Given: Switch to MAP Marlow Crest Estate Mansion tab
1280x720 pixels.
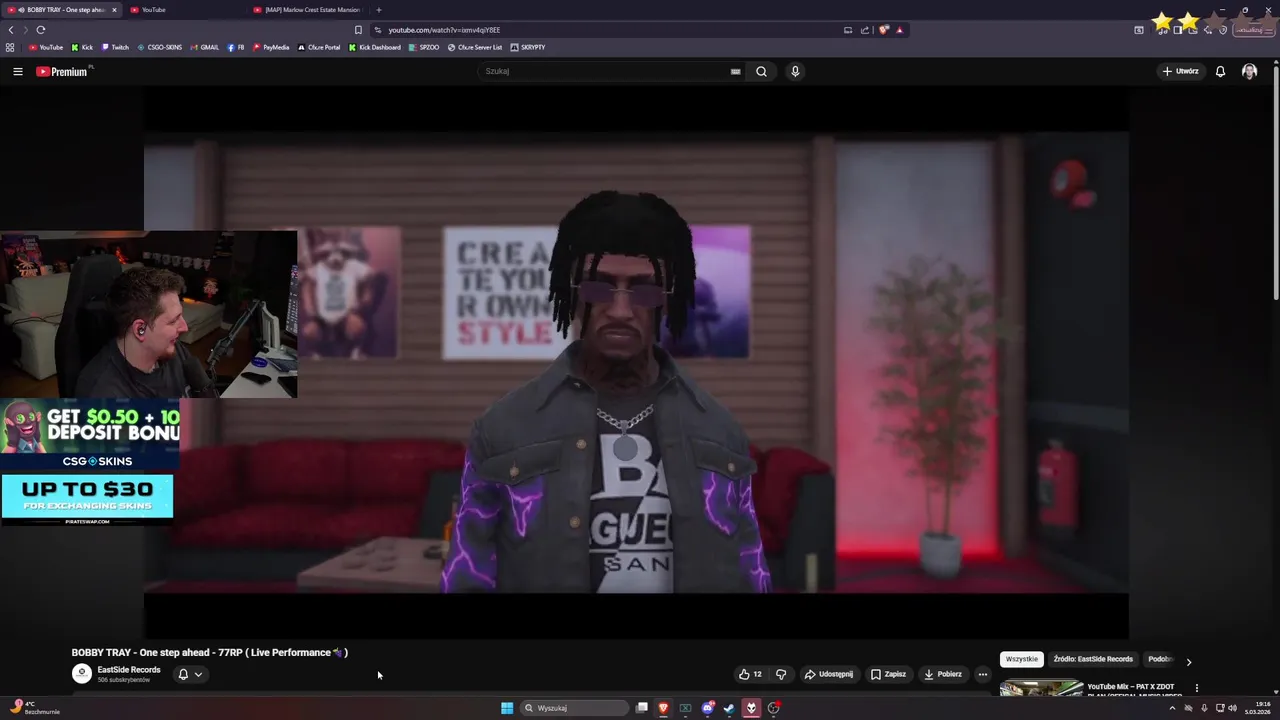Looking at the screenshot, I should [x=306, y=10].
